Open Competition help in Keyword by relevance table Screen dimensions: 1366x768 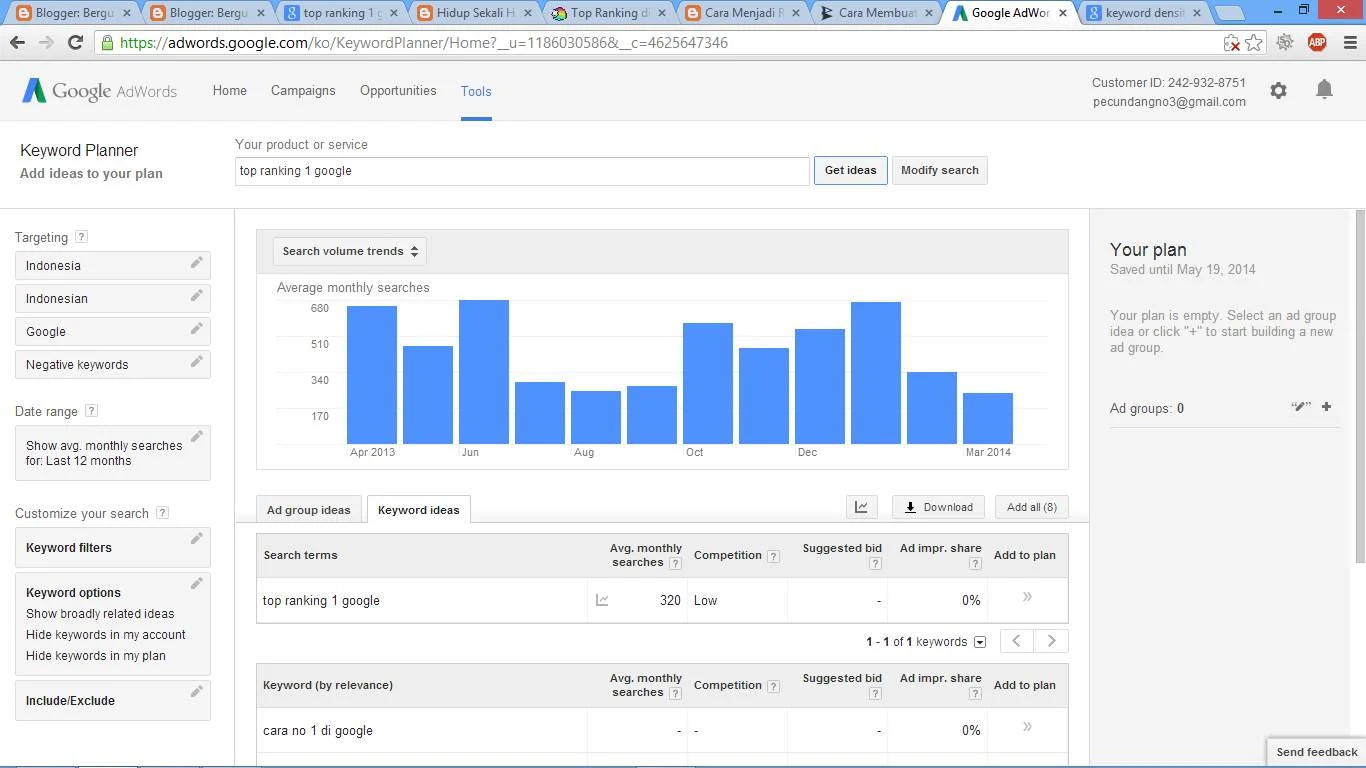point(773,686)
